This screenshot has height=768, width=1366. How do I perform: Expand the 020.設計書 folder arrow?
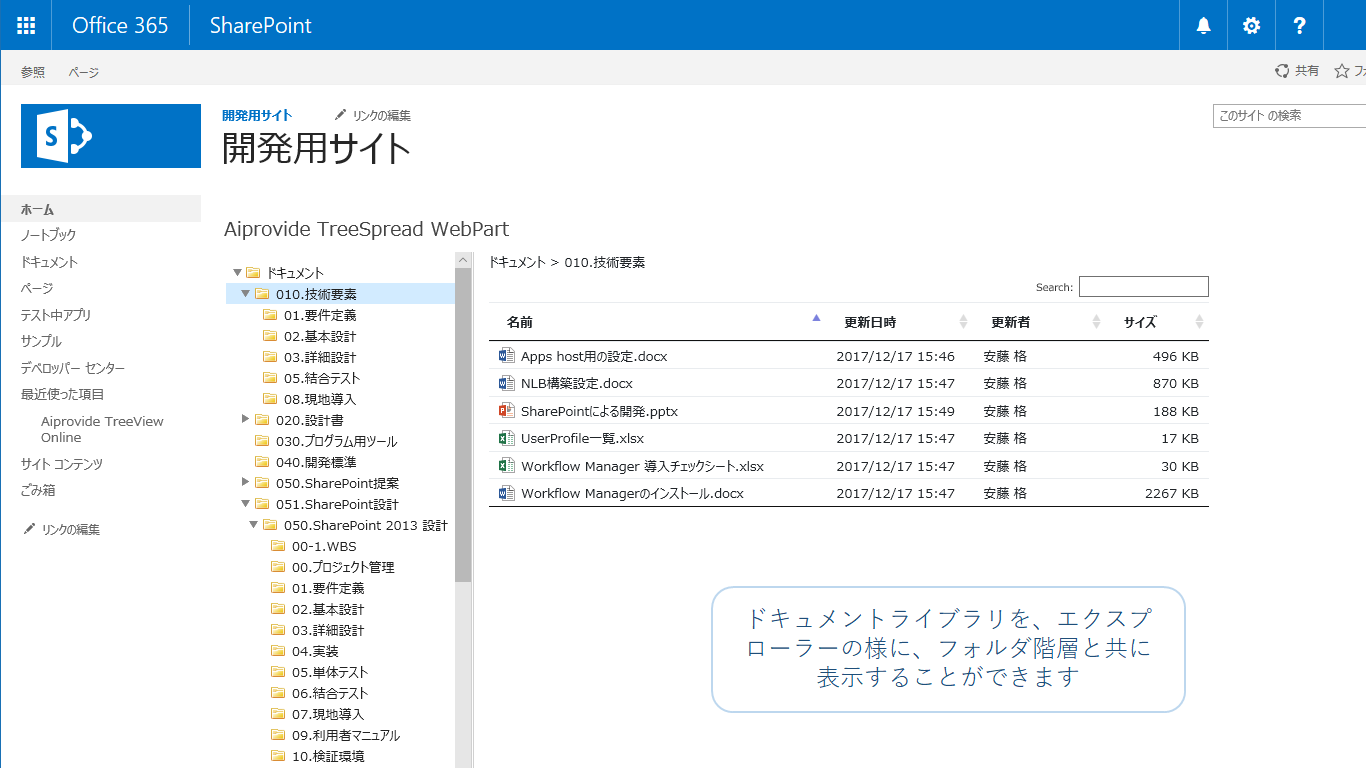coord(246,419)
